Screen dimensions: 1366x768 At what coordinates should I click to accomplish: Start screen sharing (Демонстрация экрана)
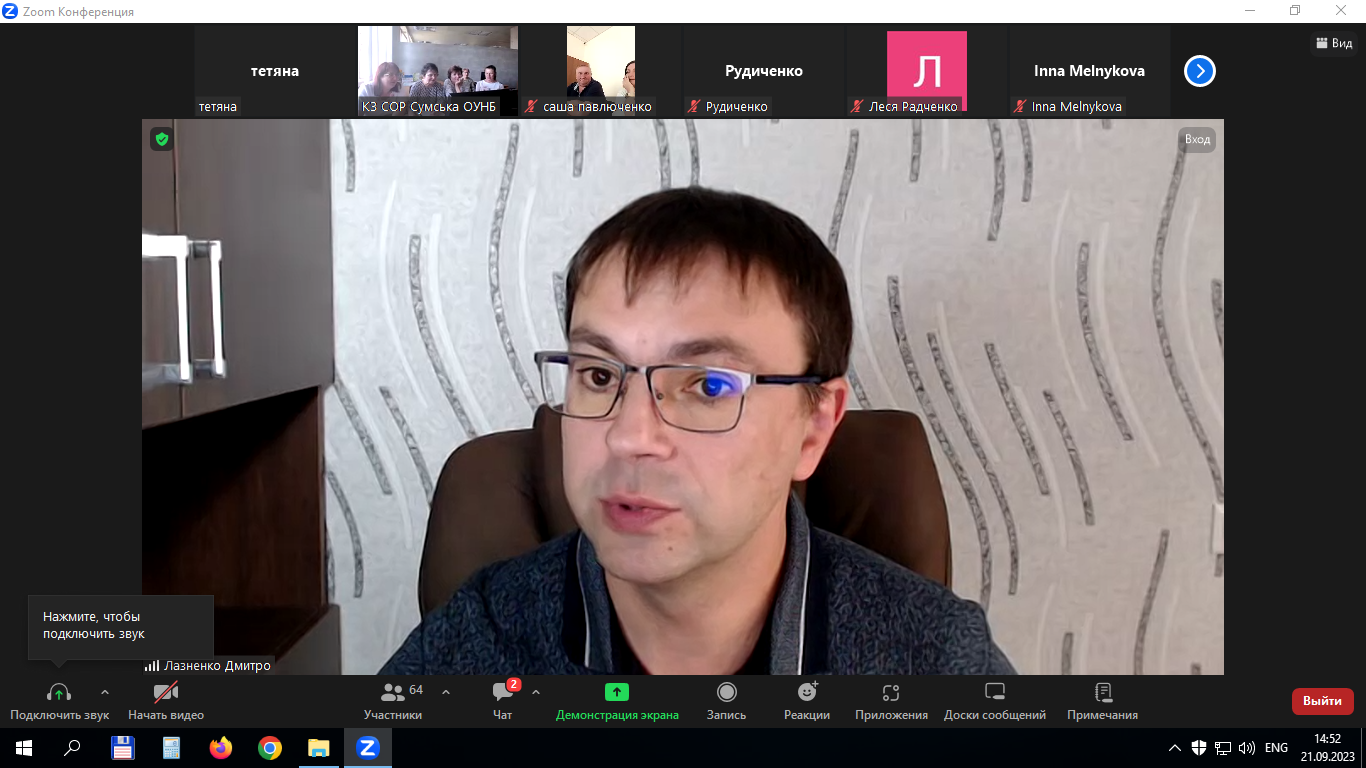click(617, 693)
